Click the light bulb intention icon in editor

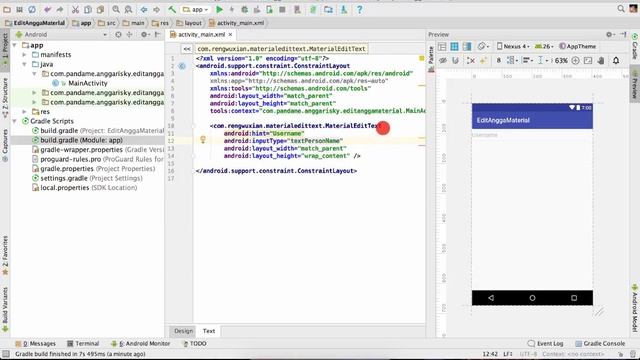pos(203,140)
